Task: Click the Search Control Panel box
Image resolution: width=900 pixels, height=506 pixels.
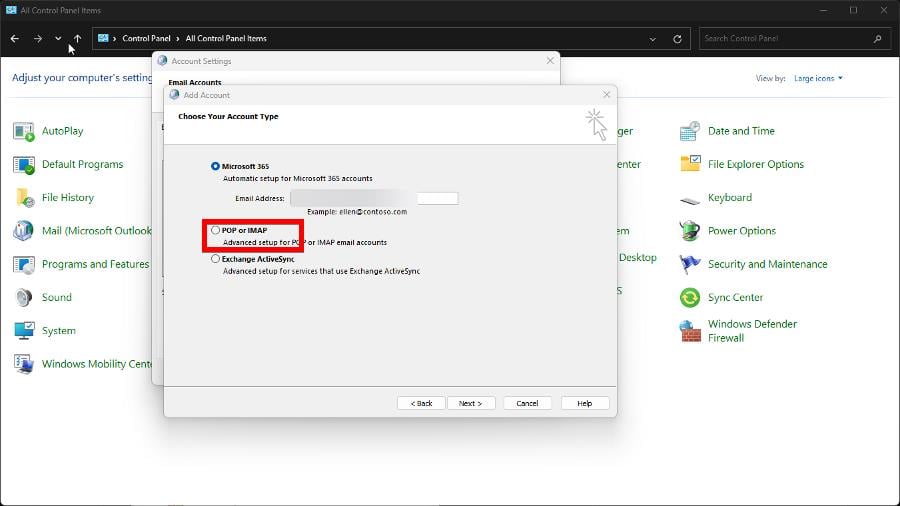Action: (x=795, y=38)
